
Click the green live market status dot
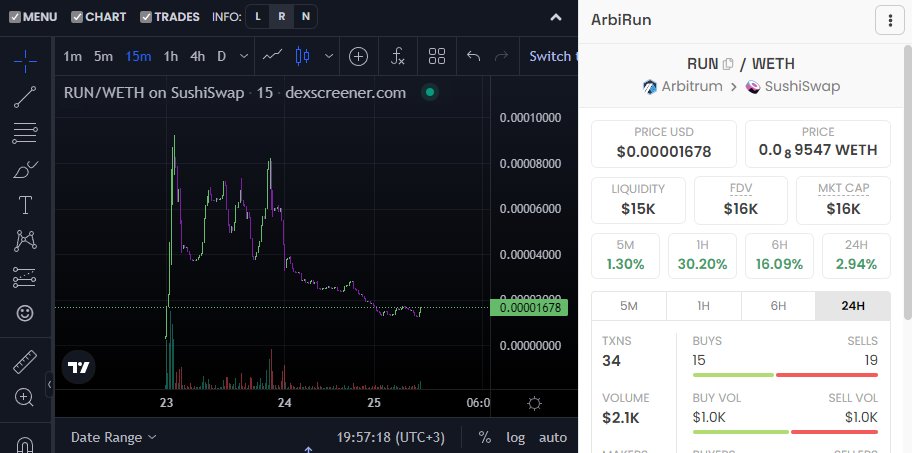429,92
